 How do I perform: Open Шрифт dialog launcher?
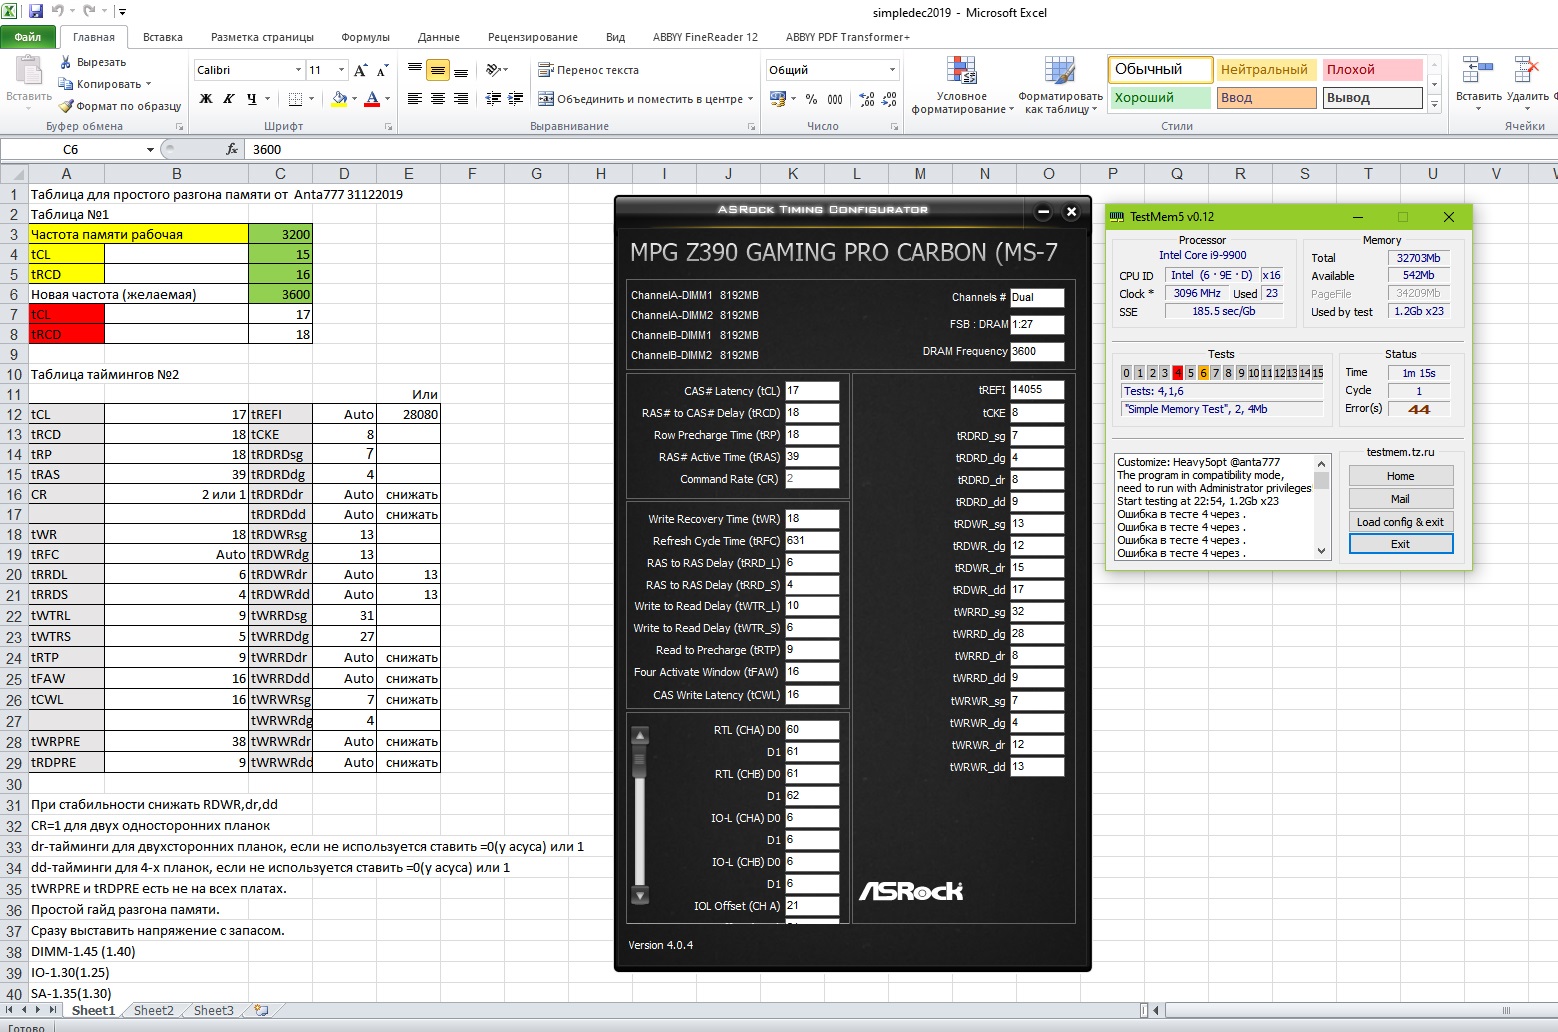(388, 127)
